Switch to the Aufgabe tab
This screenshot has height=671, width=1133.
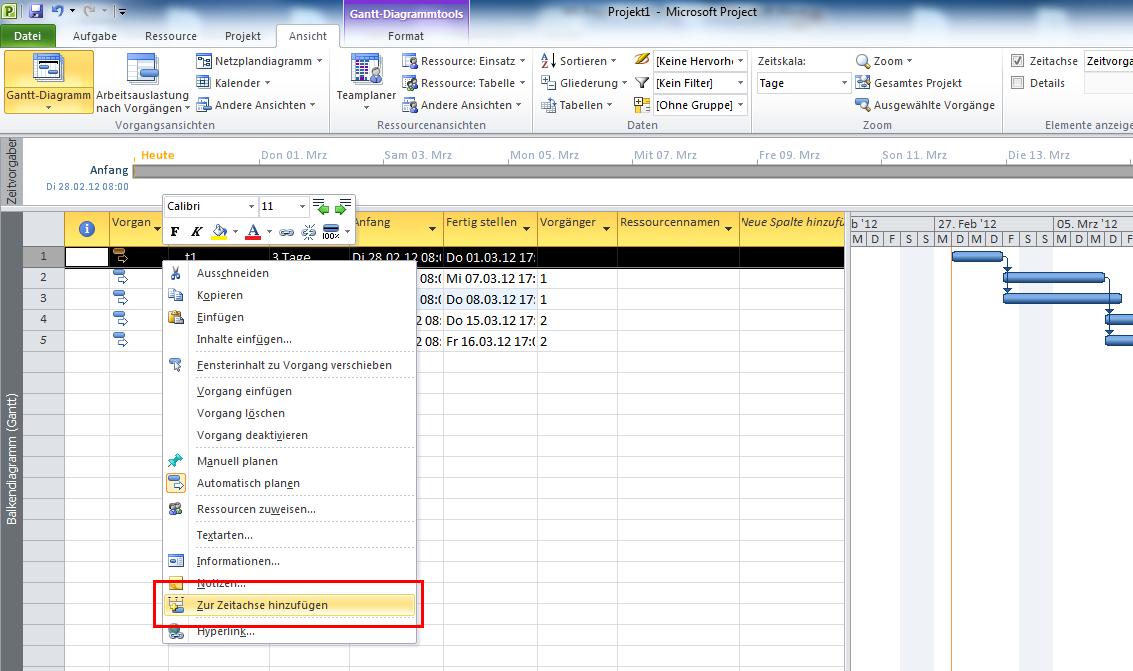[95, 36]
